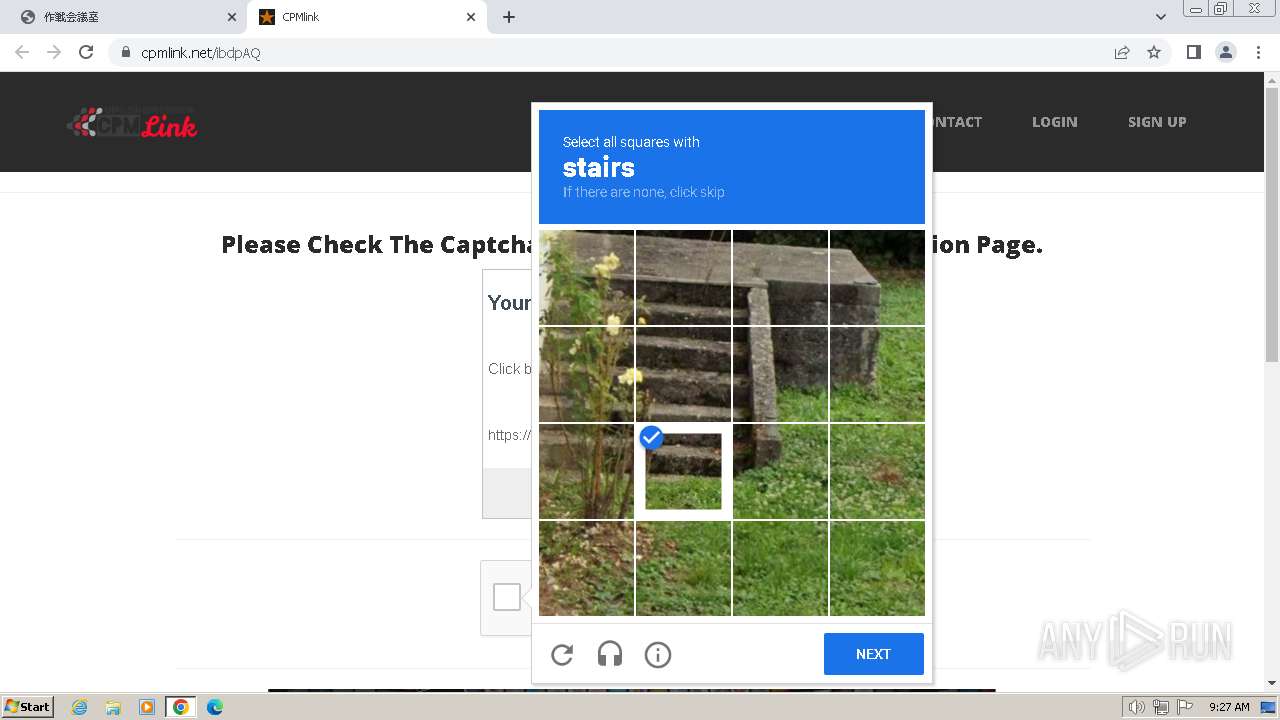Open Action Center flag icon

pyautogui.click(x=1184, y=707)
